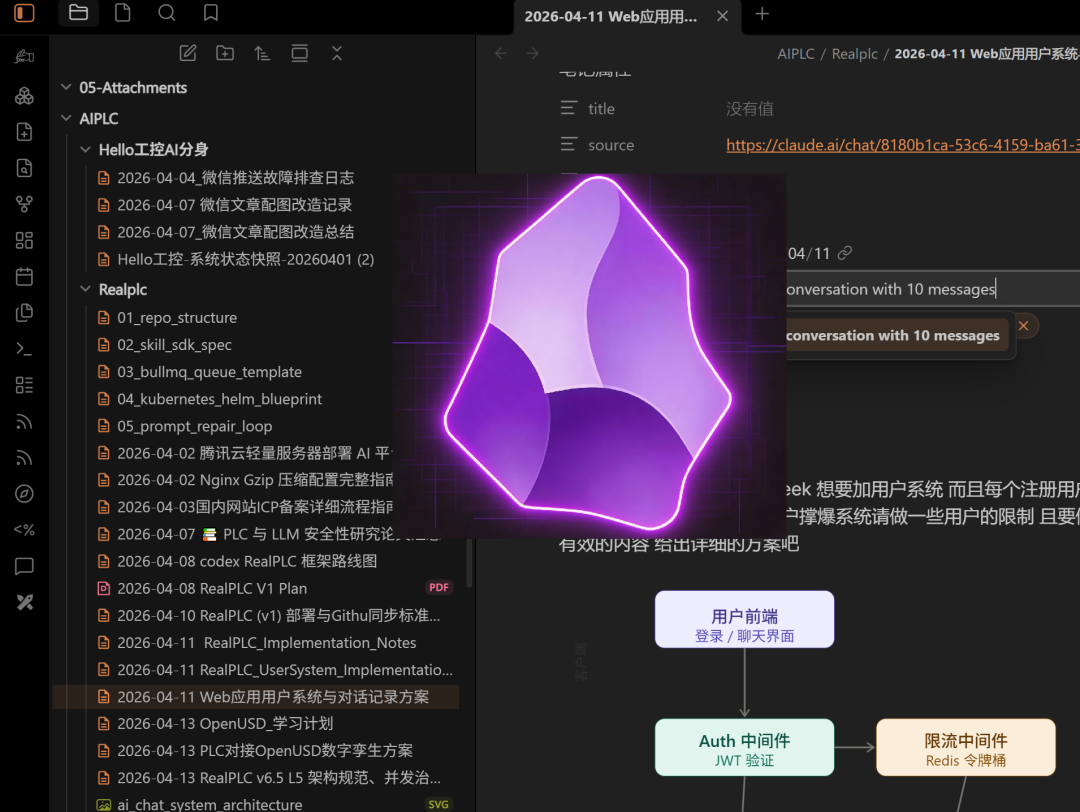This screenshot has width=1080, height=812.
Task: Open command palette terminal ribbon icon
Action: (x=24, y=349)
